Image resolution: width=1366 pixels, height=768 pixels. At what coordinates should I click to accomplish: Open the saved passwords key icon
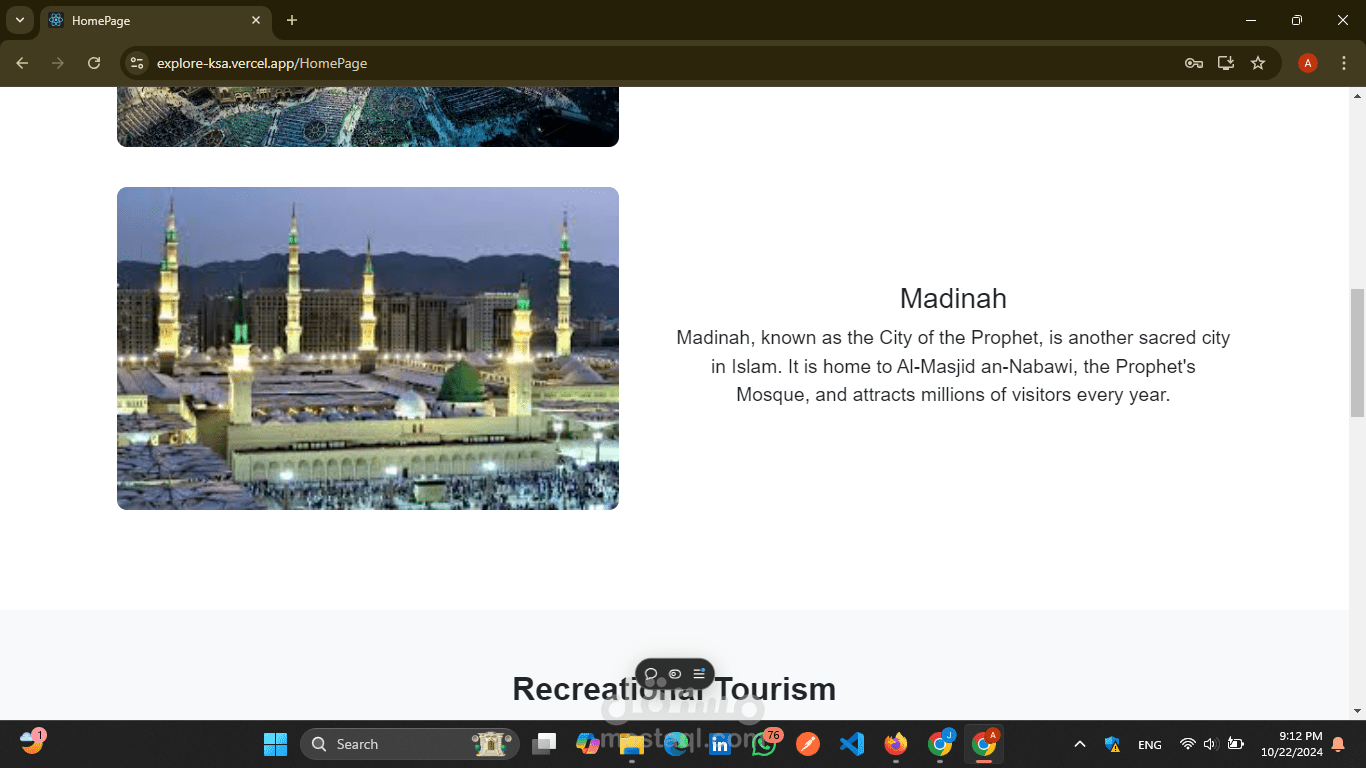[1193, 63]
